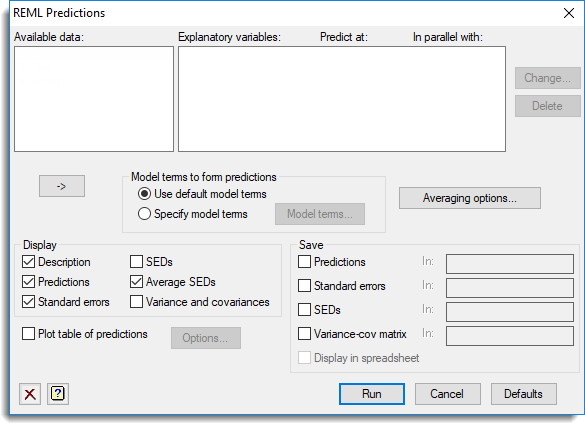Click the arrow transfer button

(x=62, y=186)
